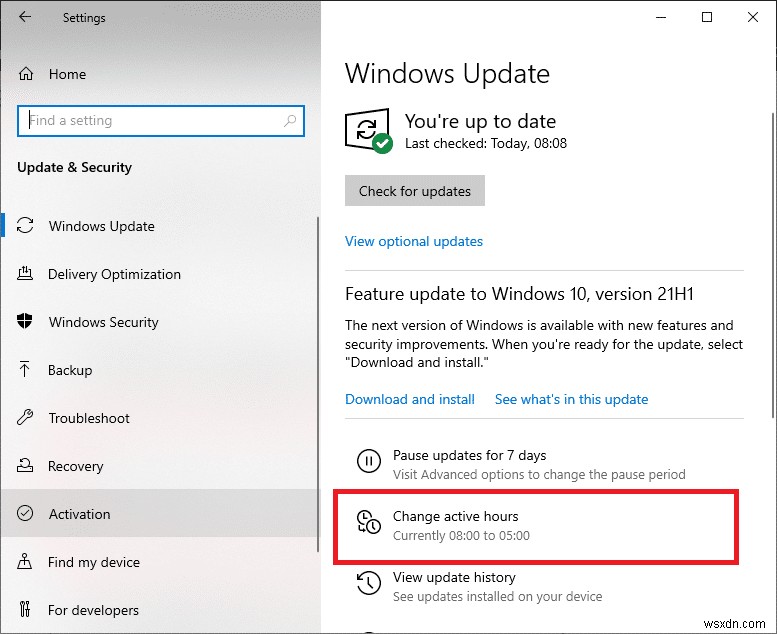Click the Delivery Optimization icon

tap(26, 274)
